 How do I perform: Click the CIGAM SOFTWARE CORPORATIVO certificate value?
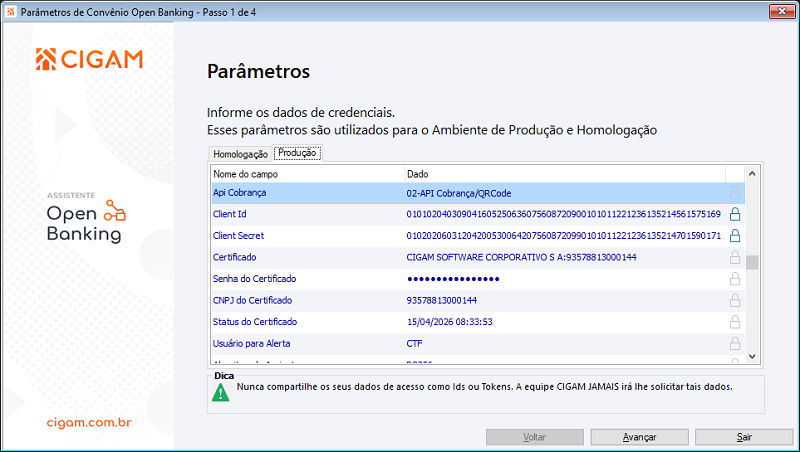(x=521, y=257)
